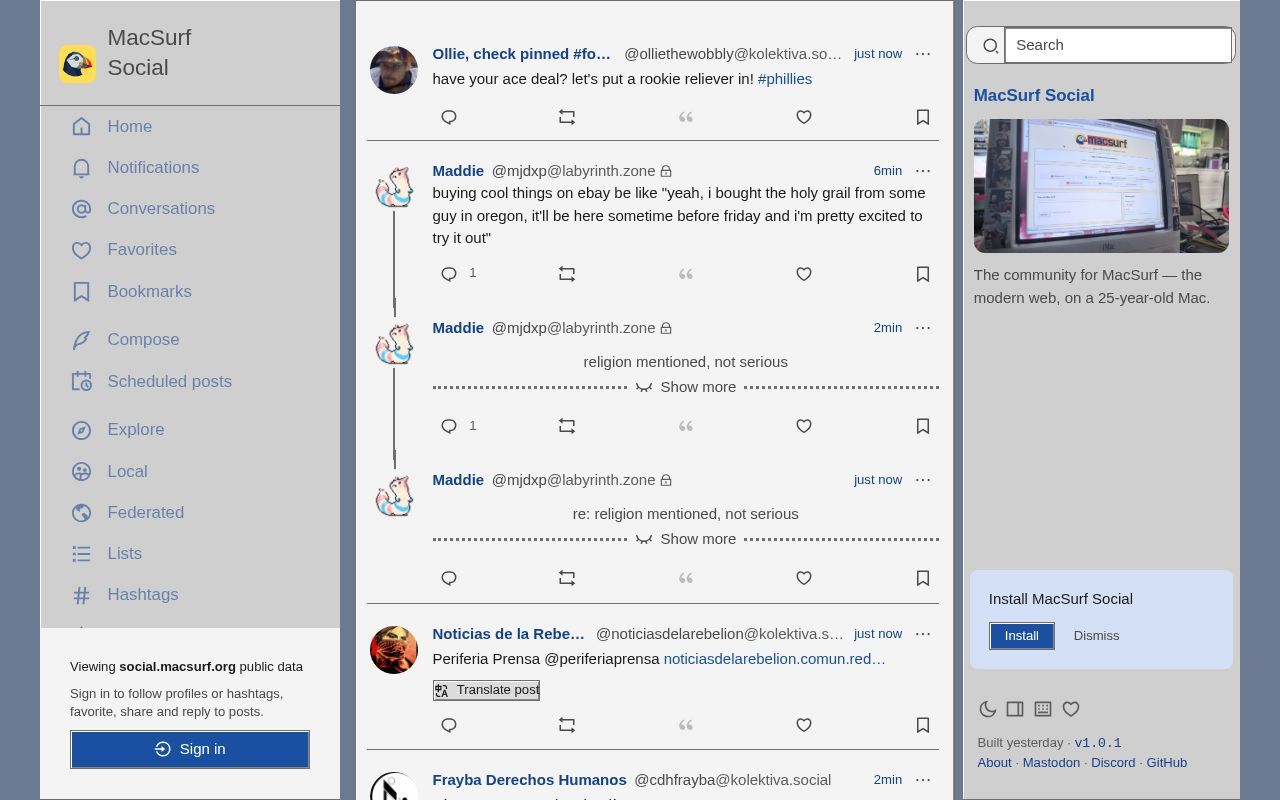Favorite Noticias de la Rebelion post

click(804, 725)
